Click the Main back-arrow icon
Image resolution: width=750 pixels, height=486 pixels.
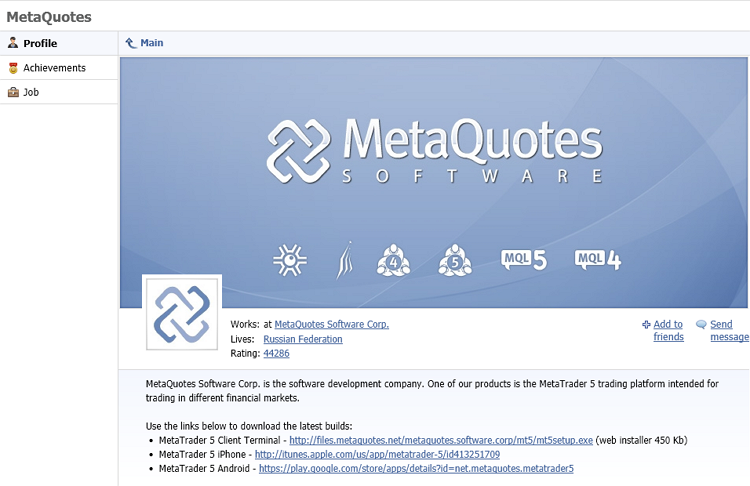pos(131,43)
